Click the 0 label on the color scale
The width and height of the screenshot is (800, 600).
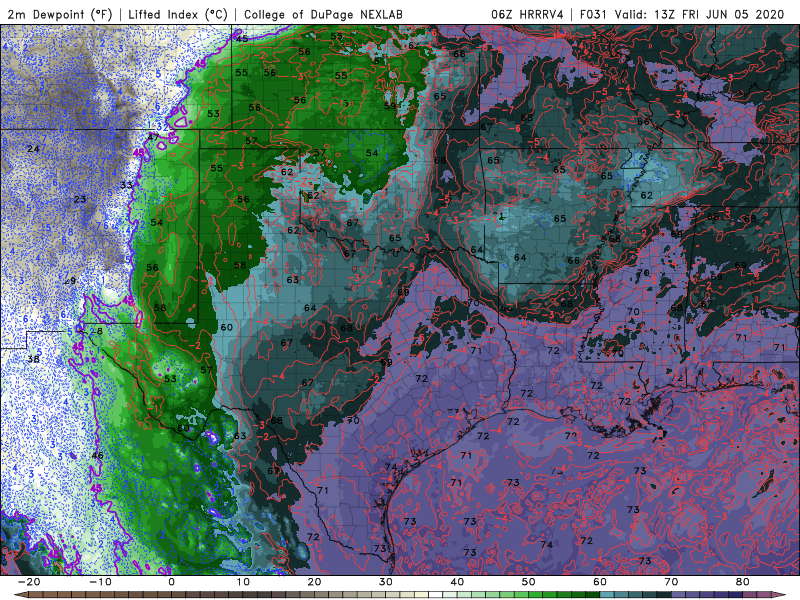(x=171, y=582)
